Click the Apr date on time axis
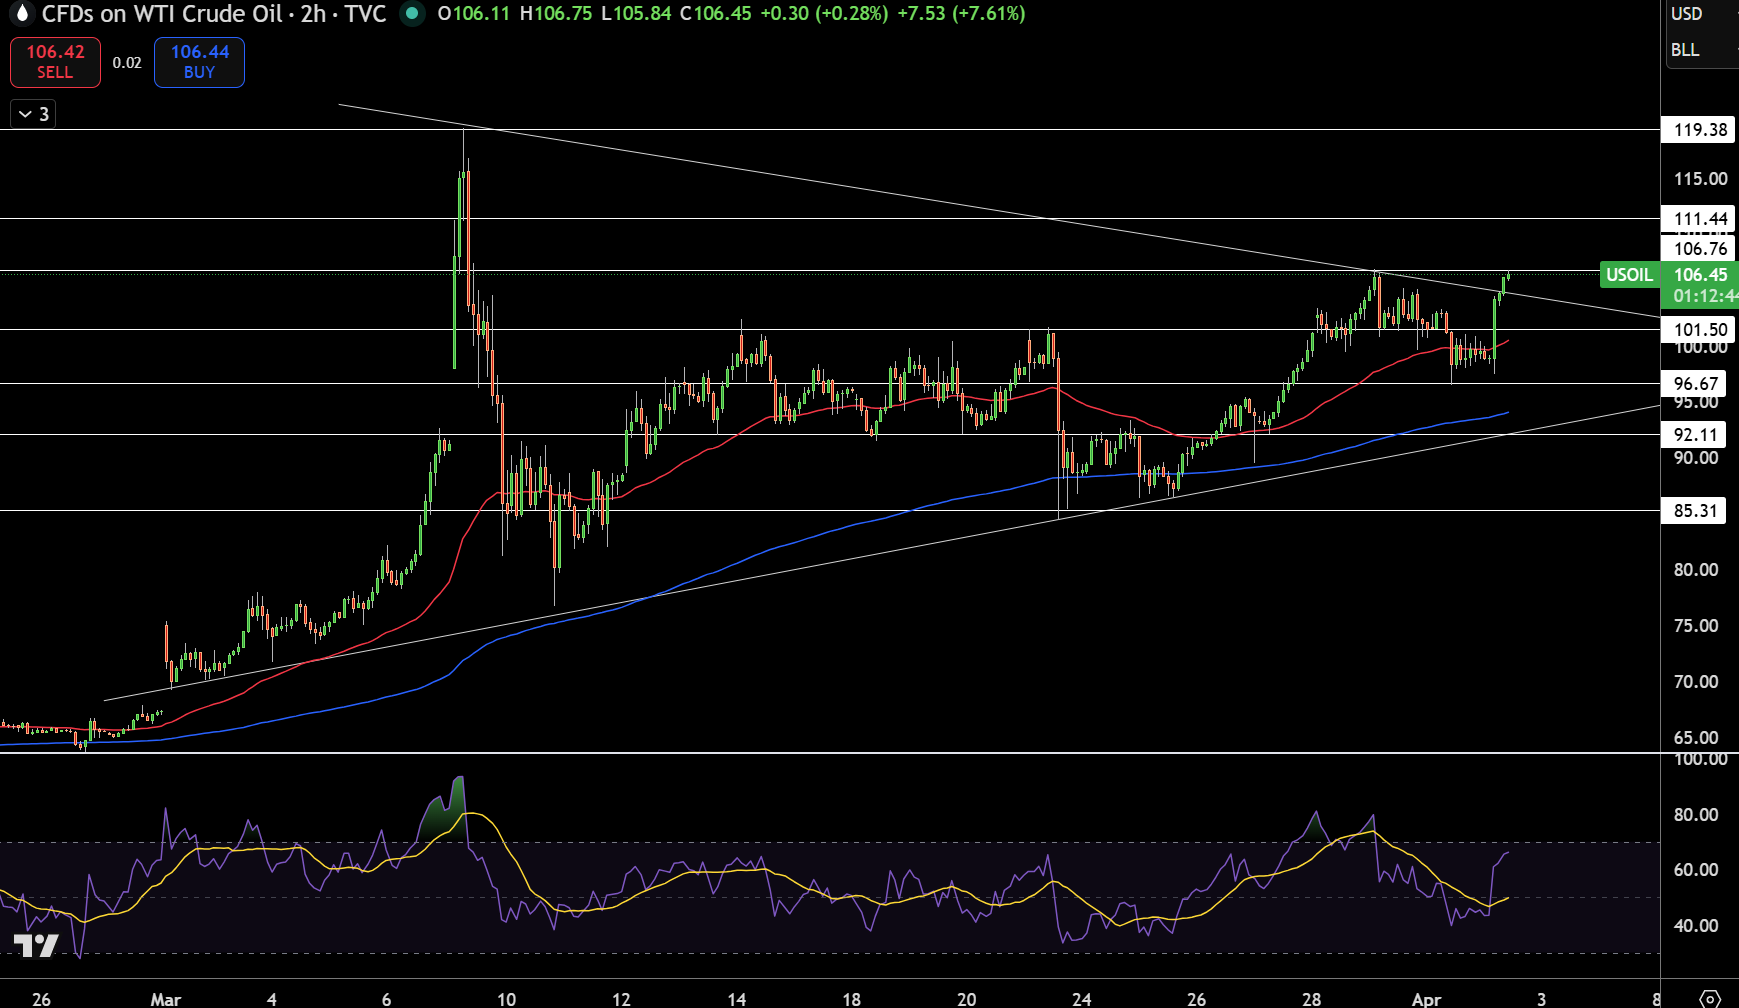This screenshot has height=1008, width=1739. click(x=1427, y=999)
